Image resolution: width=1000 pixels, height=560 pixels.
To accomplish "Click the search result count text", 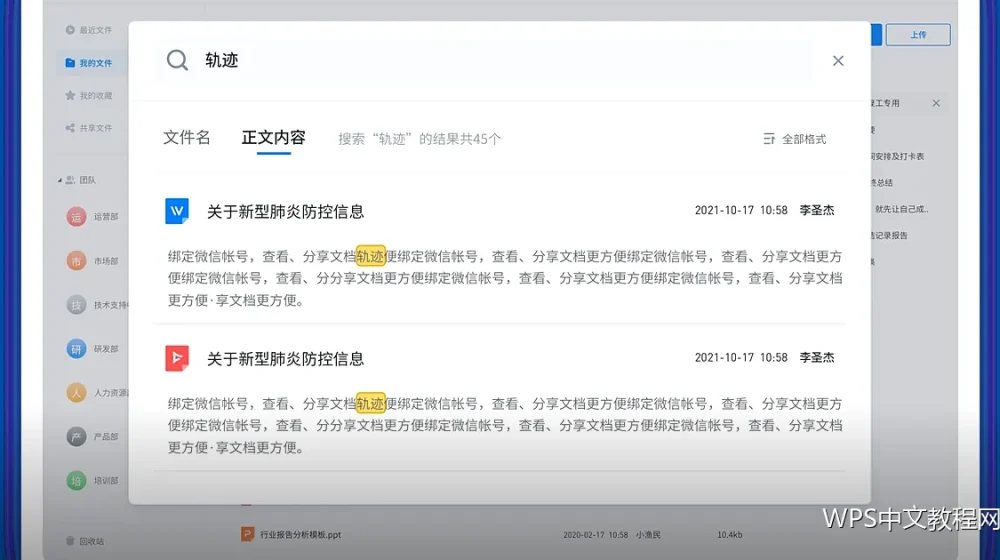I will pos(420,139).
